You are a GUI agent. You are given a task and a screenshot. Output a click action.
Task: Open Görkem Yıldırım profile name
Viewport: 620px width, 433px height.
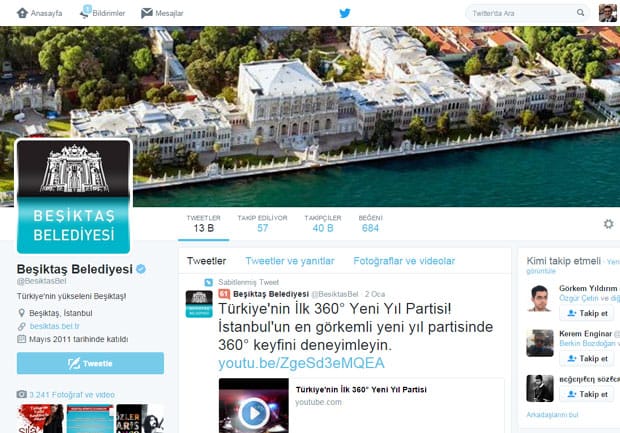pos(588,288)
